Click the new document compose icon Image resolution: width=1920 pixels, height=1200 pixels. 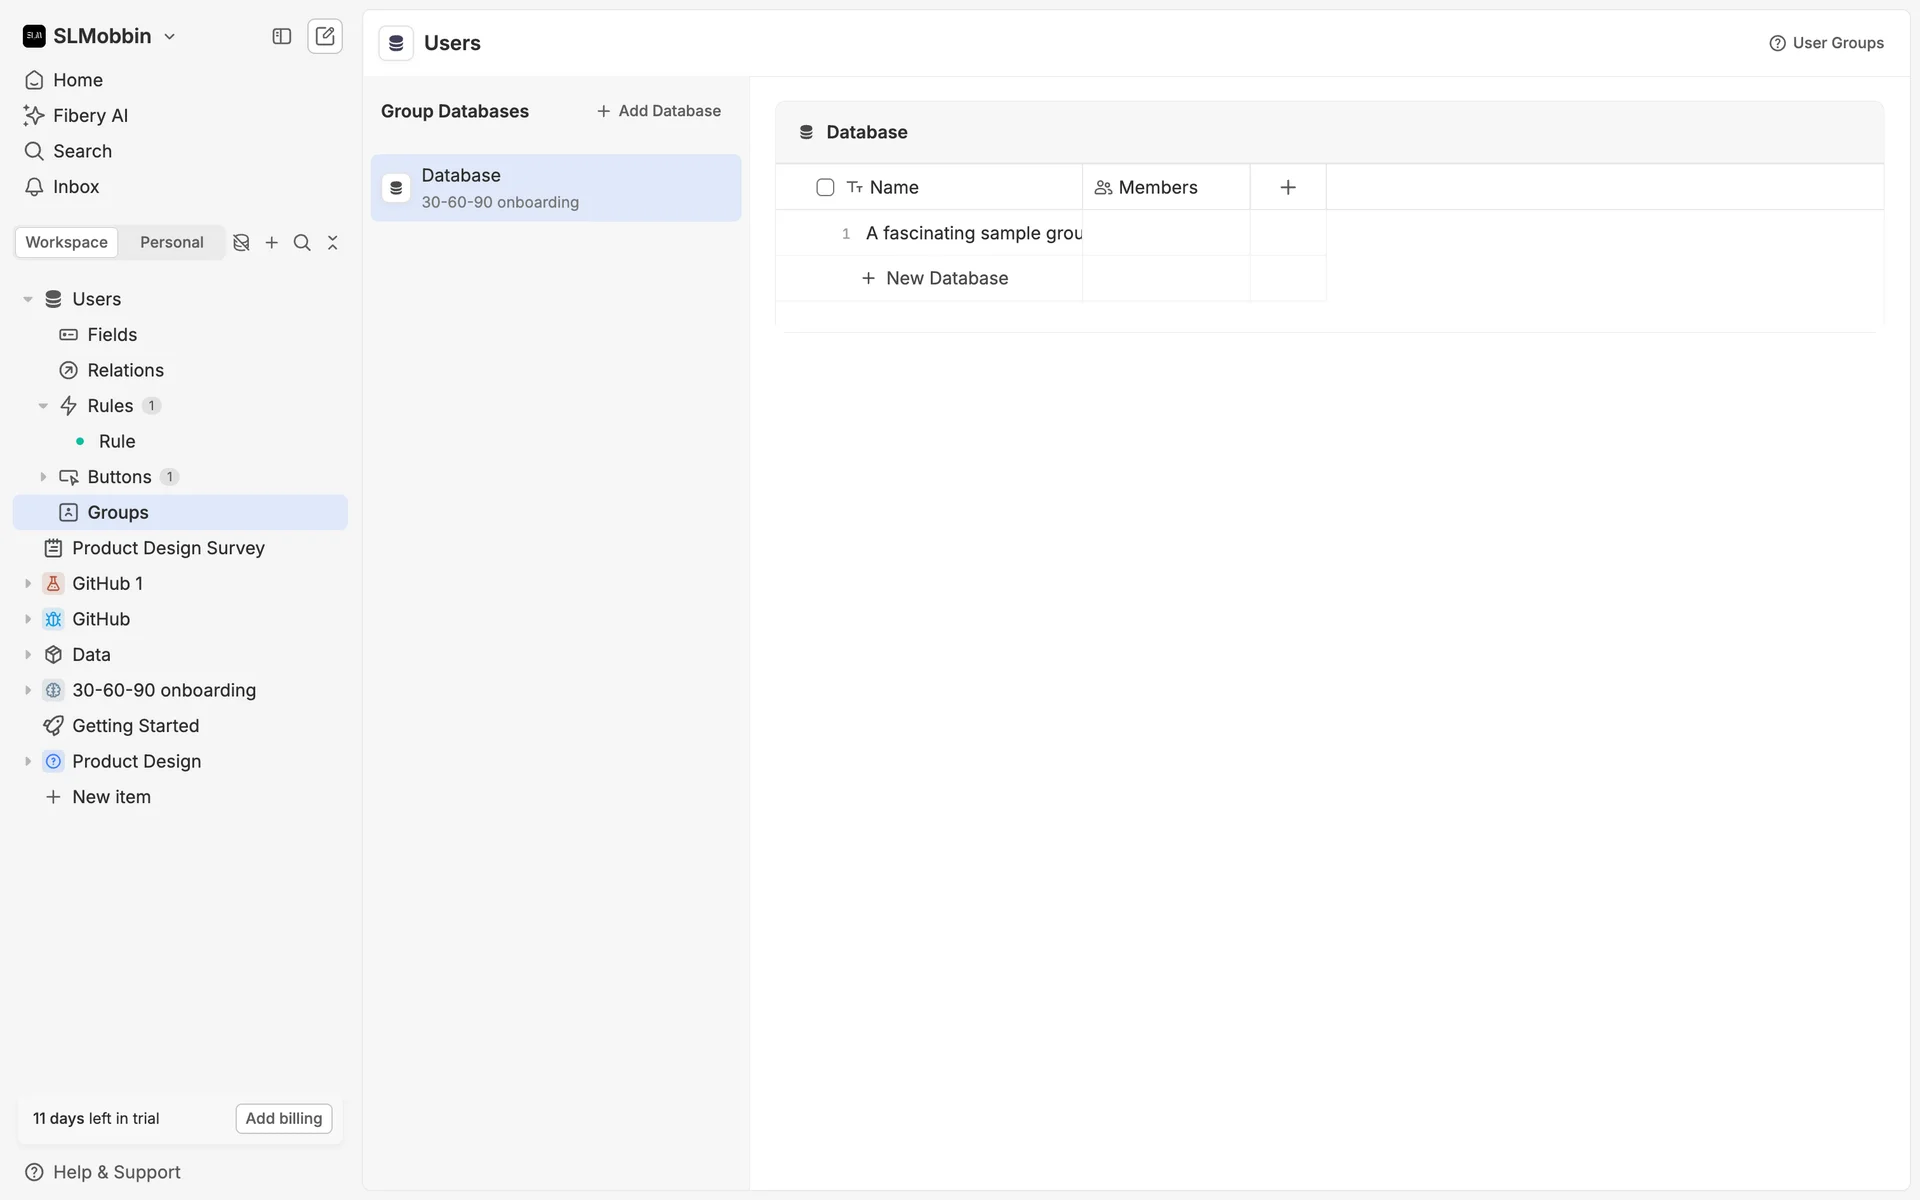(325, 36)
